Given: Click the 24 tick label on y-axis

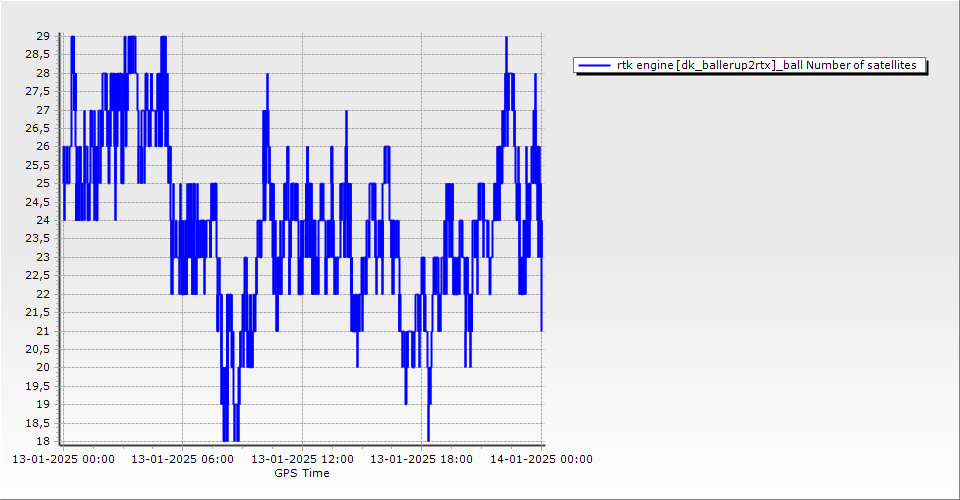Looking at the screenshot, I should coord(43,220).
